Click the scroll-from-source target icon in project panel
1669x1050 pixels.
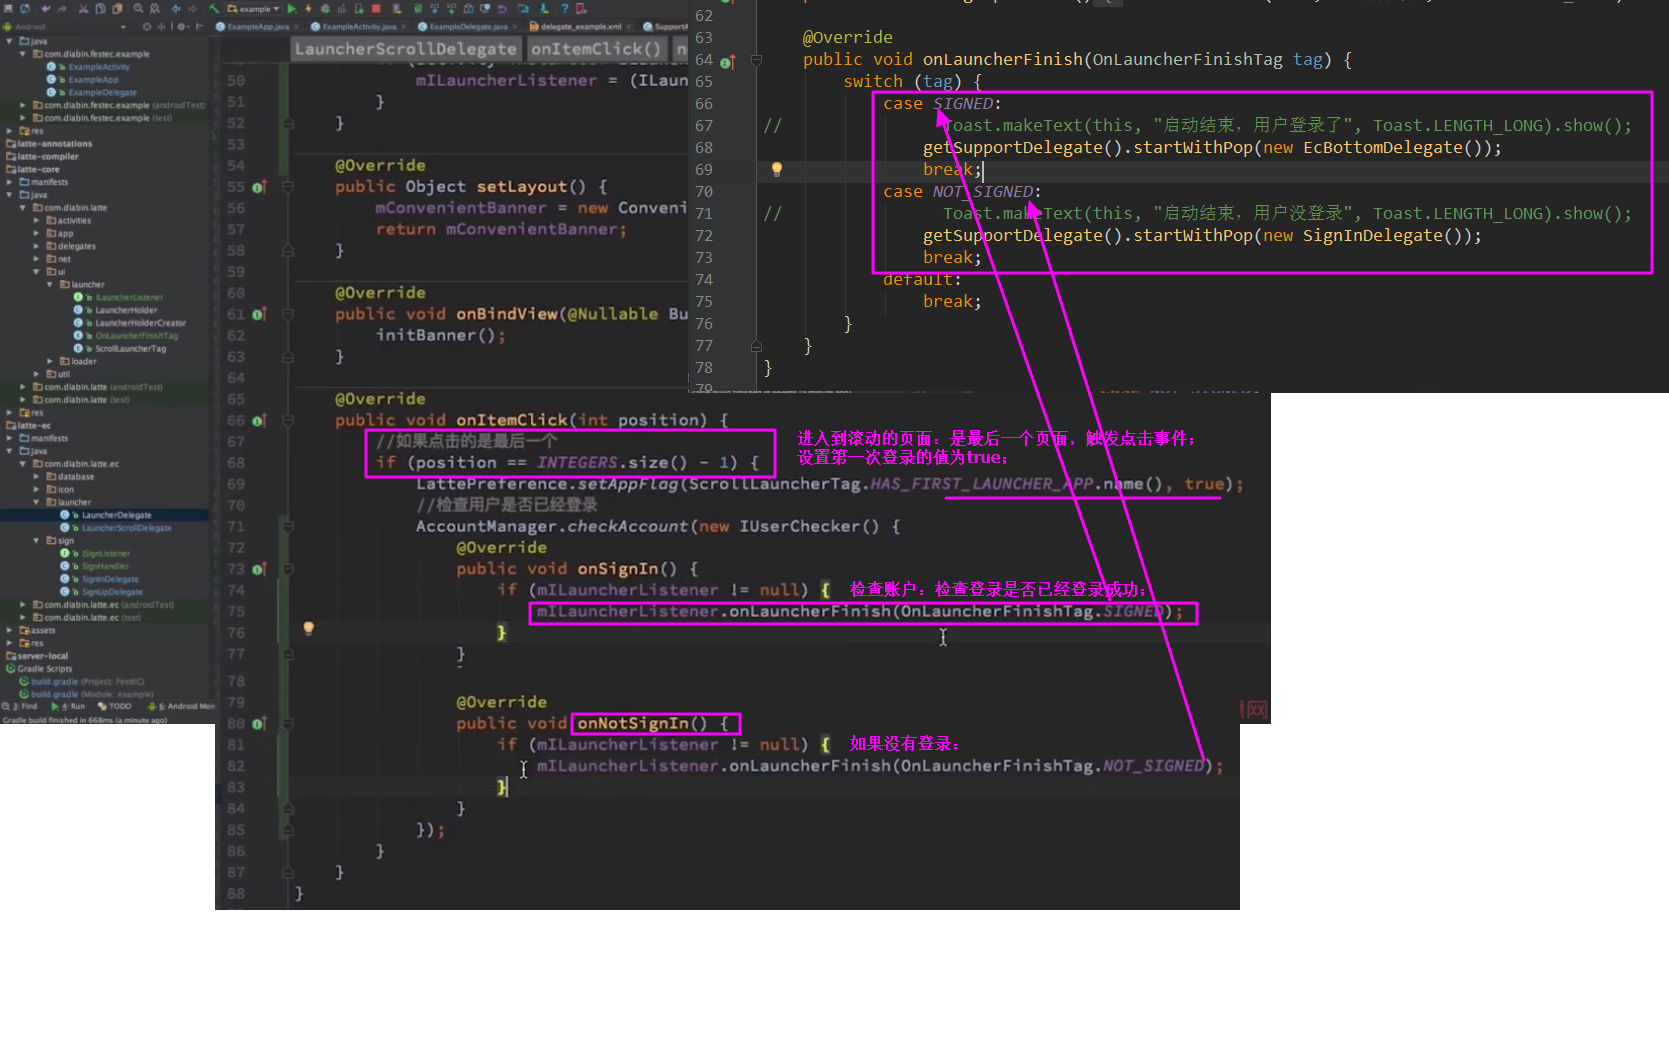(x=147, y=26)
